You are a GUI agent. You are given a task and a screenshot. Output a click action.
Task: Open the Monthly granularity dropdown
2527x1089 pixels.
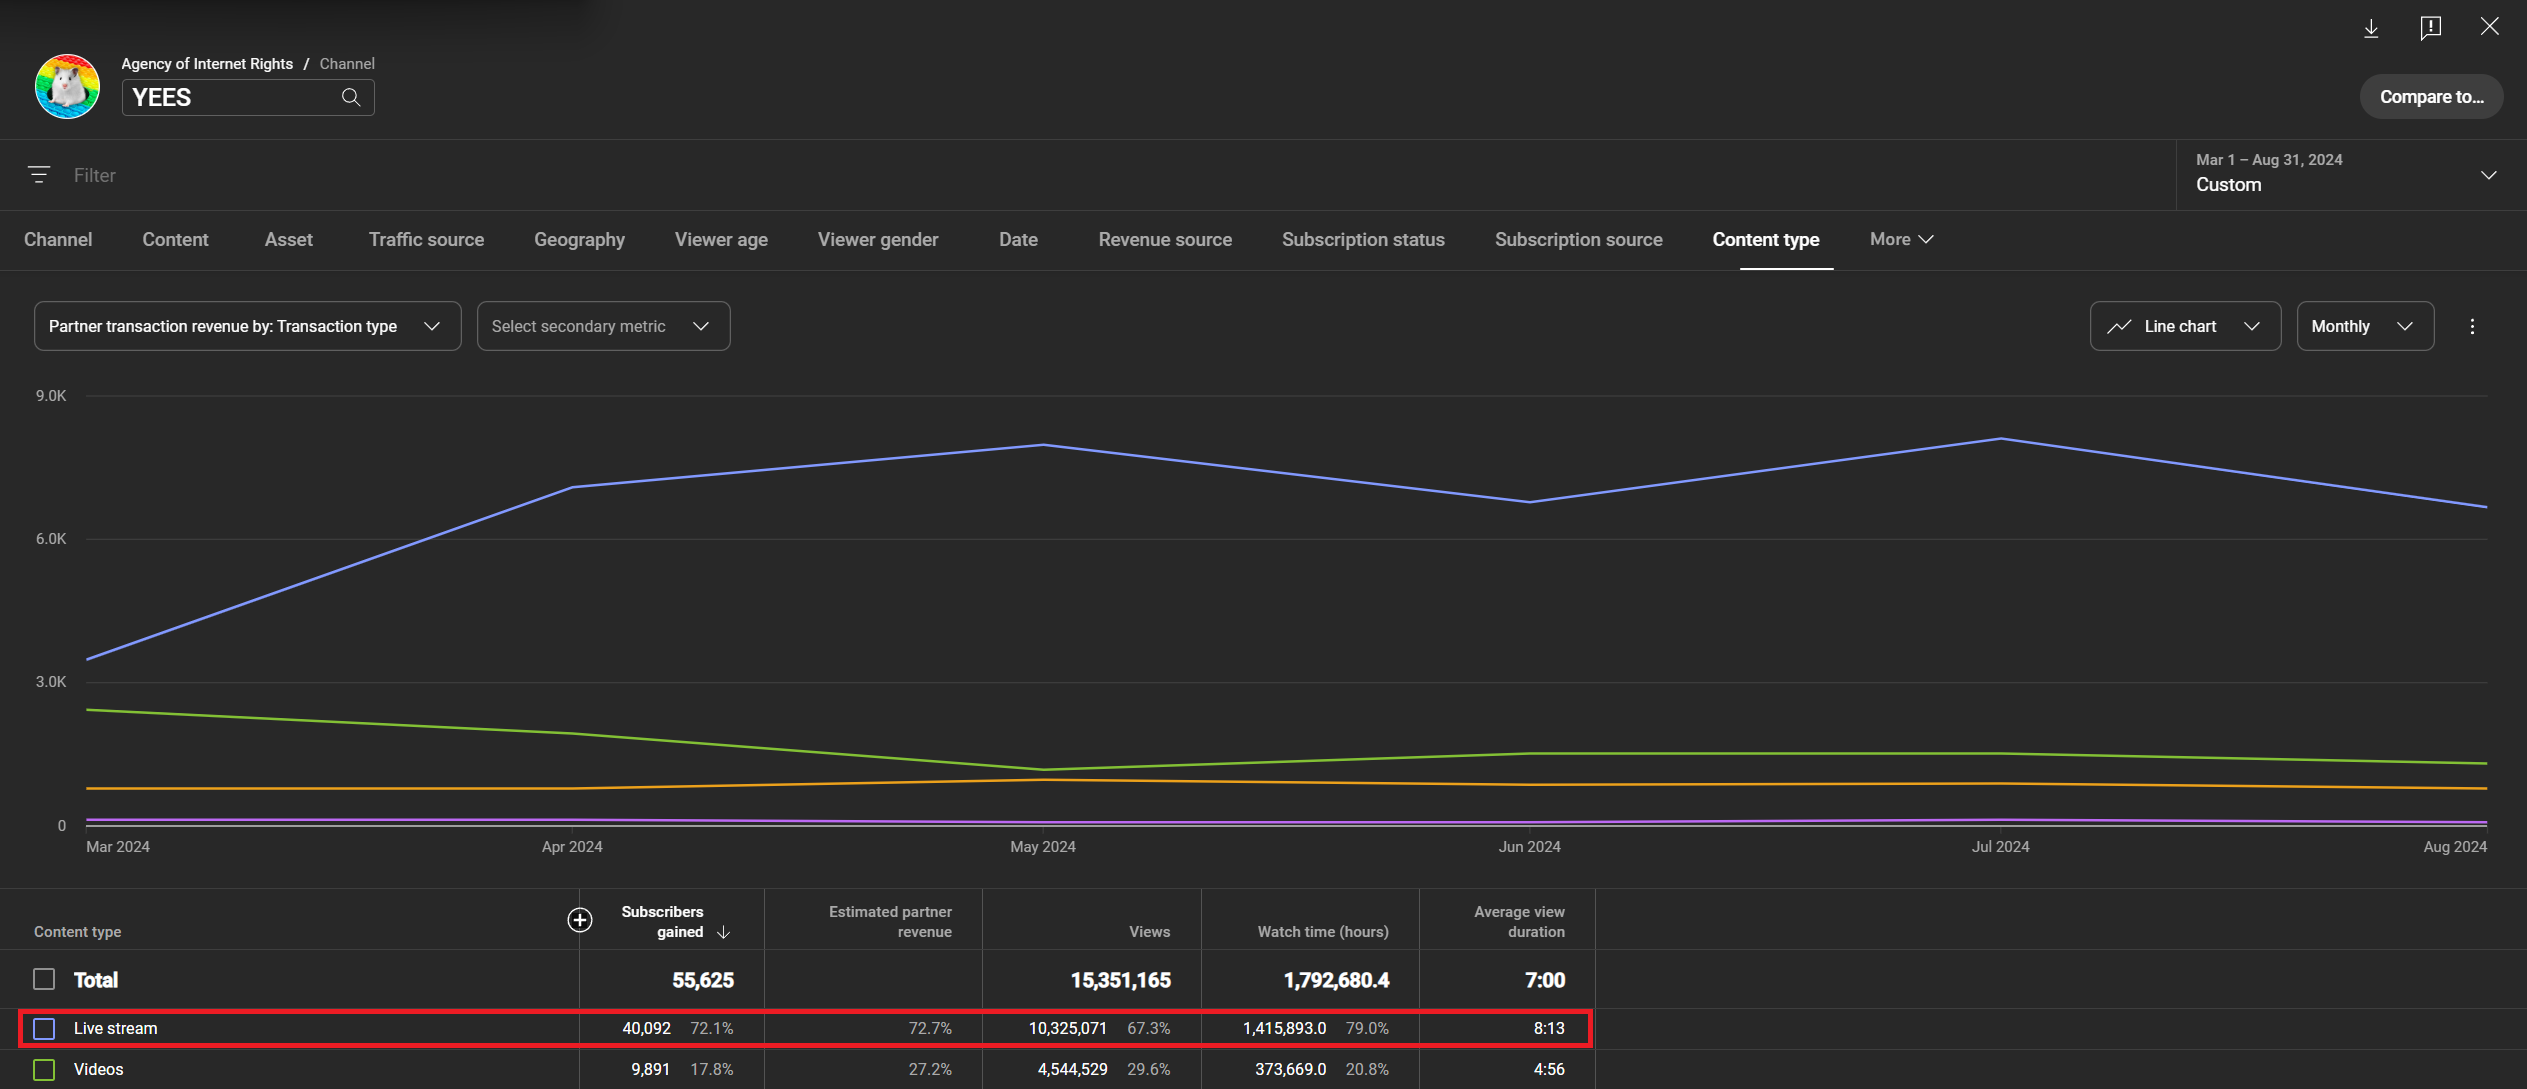point(2365,326)
